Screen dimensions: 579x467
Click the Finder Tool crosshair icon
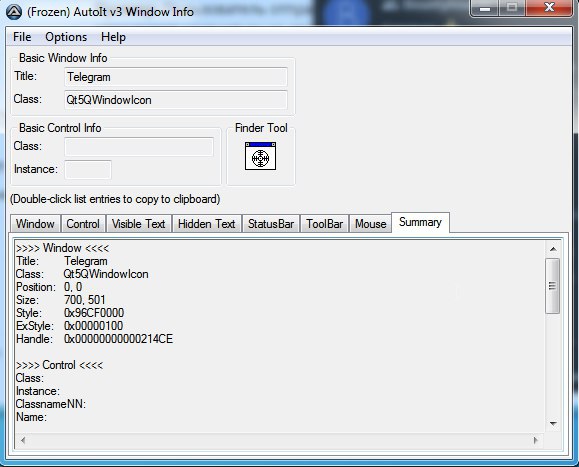click(x=260, y=156)
